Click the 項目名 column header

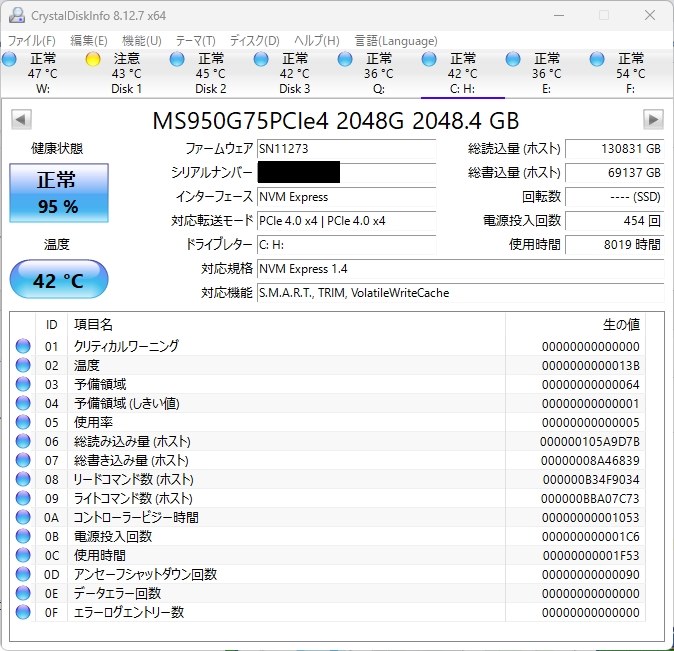pos(286,324)
